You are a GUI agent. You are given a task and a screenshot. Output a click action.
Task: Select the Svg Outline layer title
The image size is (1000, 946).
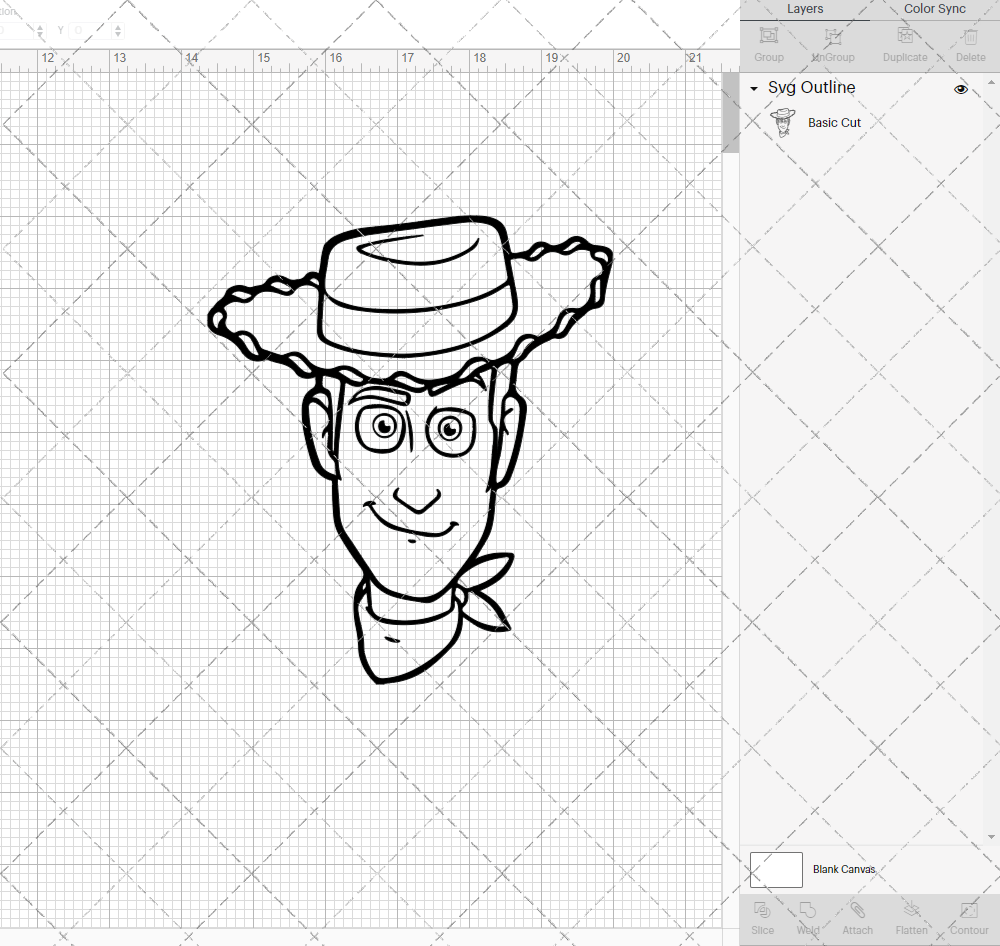[811, 87]
